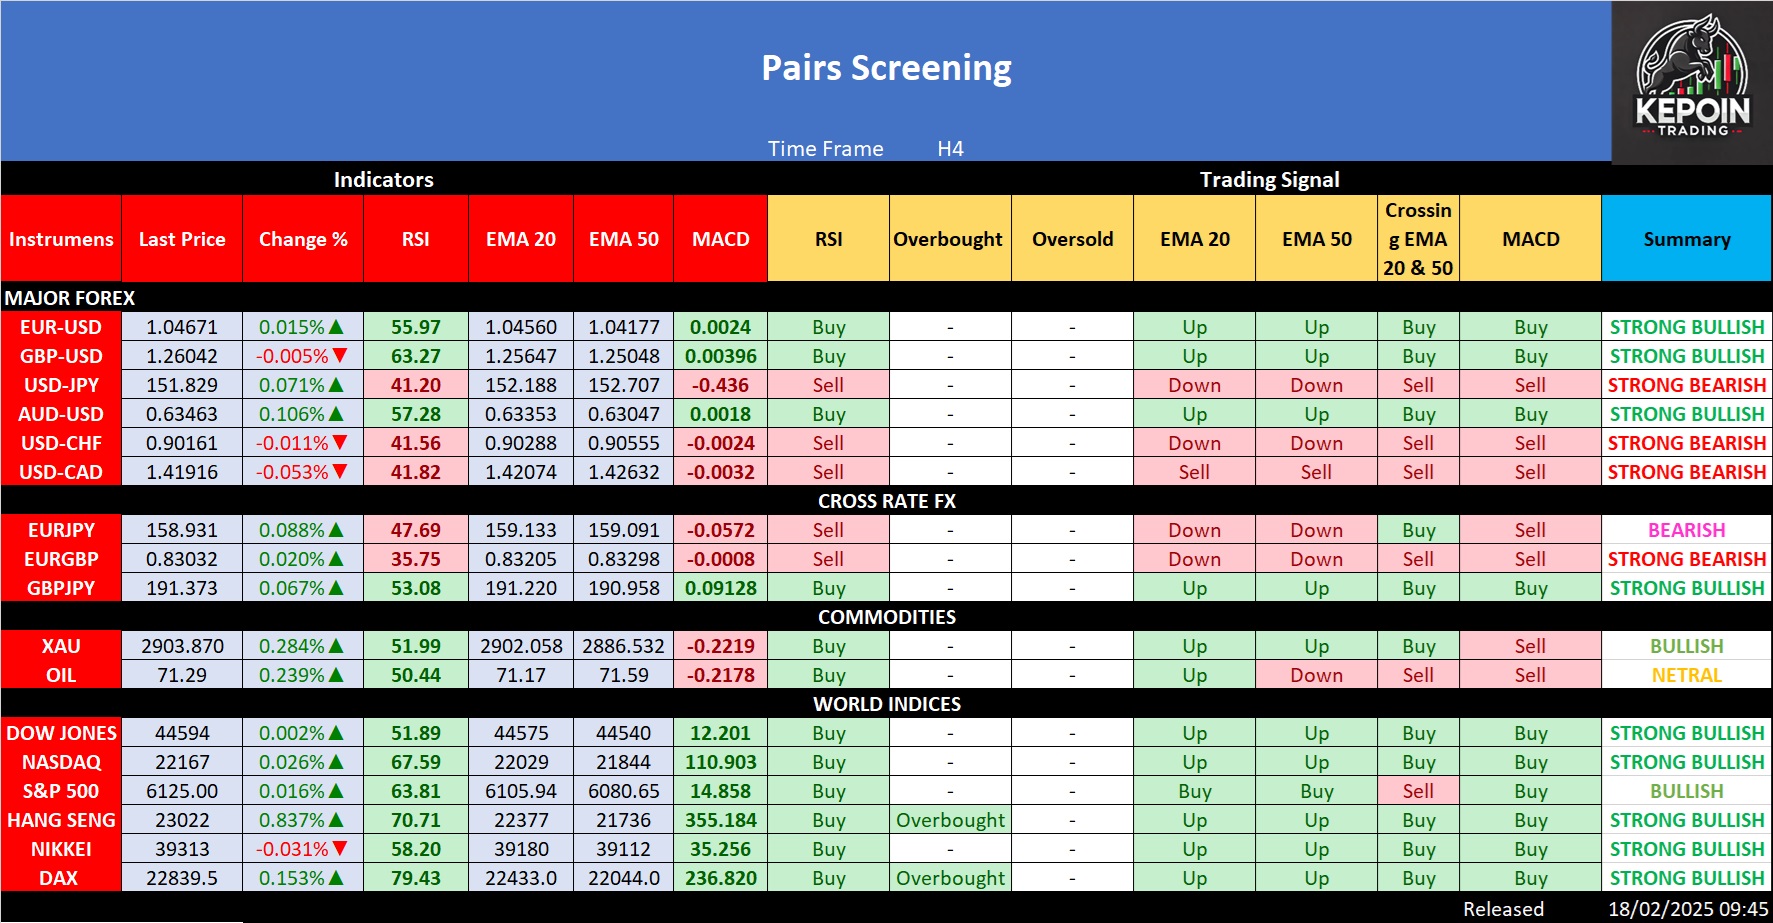Click the BEARISH summary cell for EURJPY

(x=1686, y=530)
